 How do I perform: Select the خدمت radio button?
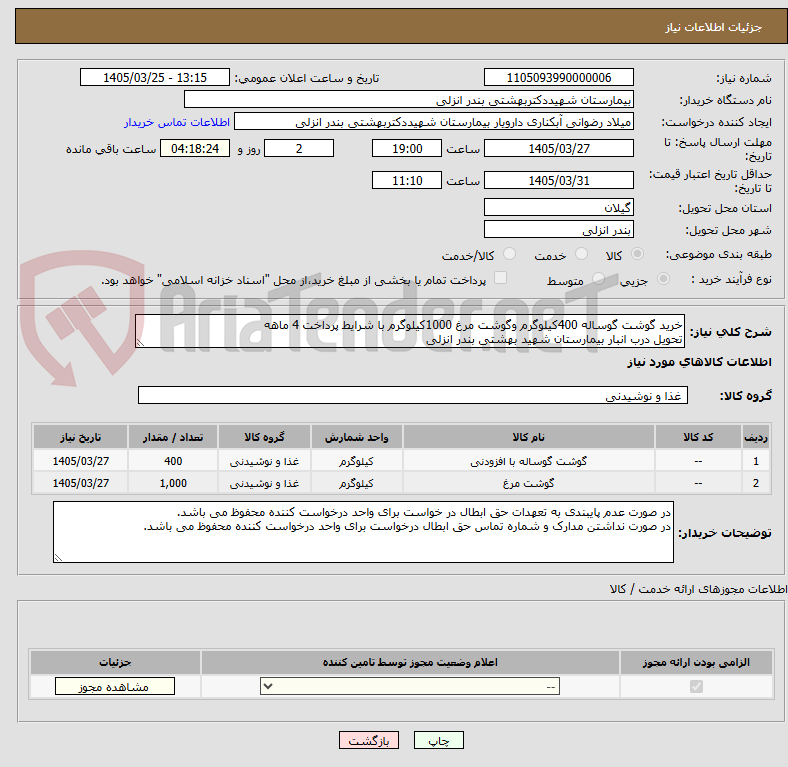tap(581, 254)
